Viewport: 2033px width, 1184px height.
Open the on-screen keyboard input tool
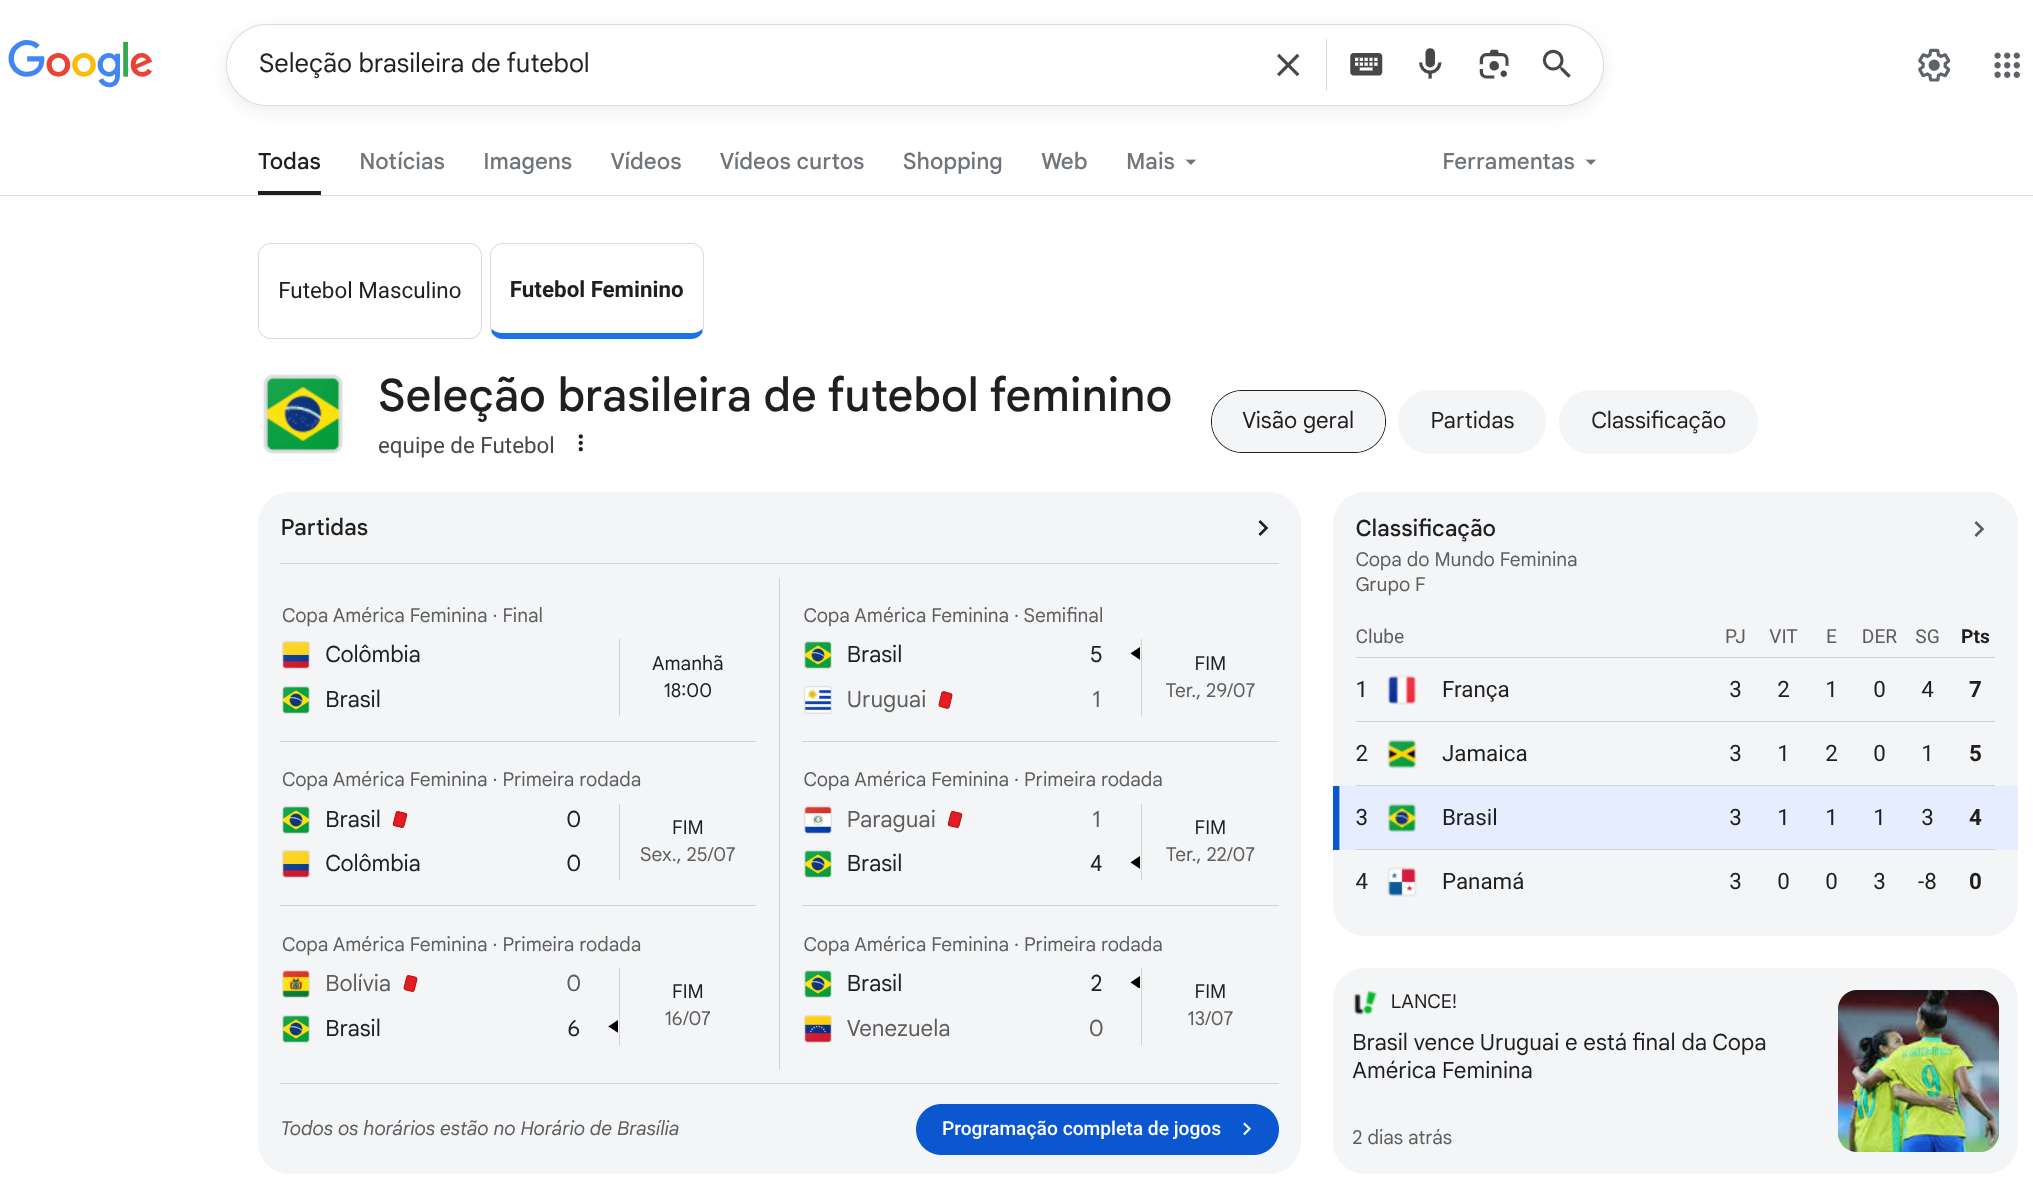1366,65
